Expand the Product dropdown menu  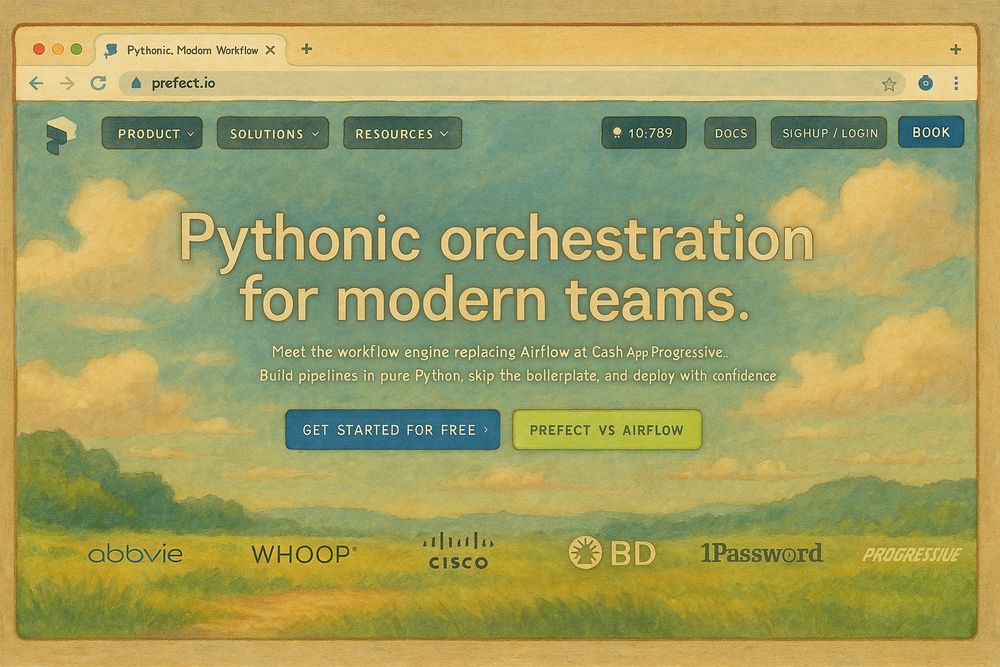(152, 133)
